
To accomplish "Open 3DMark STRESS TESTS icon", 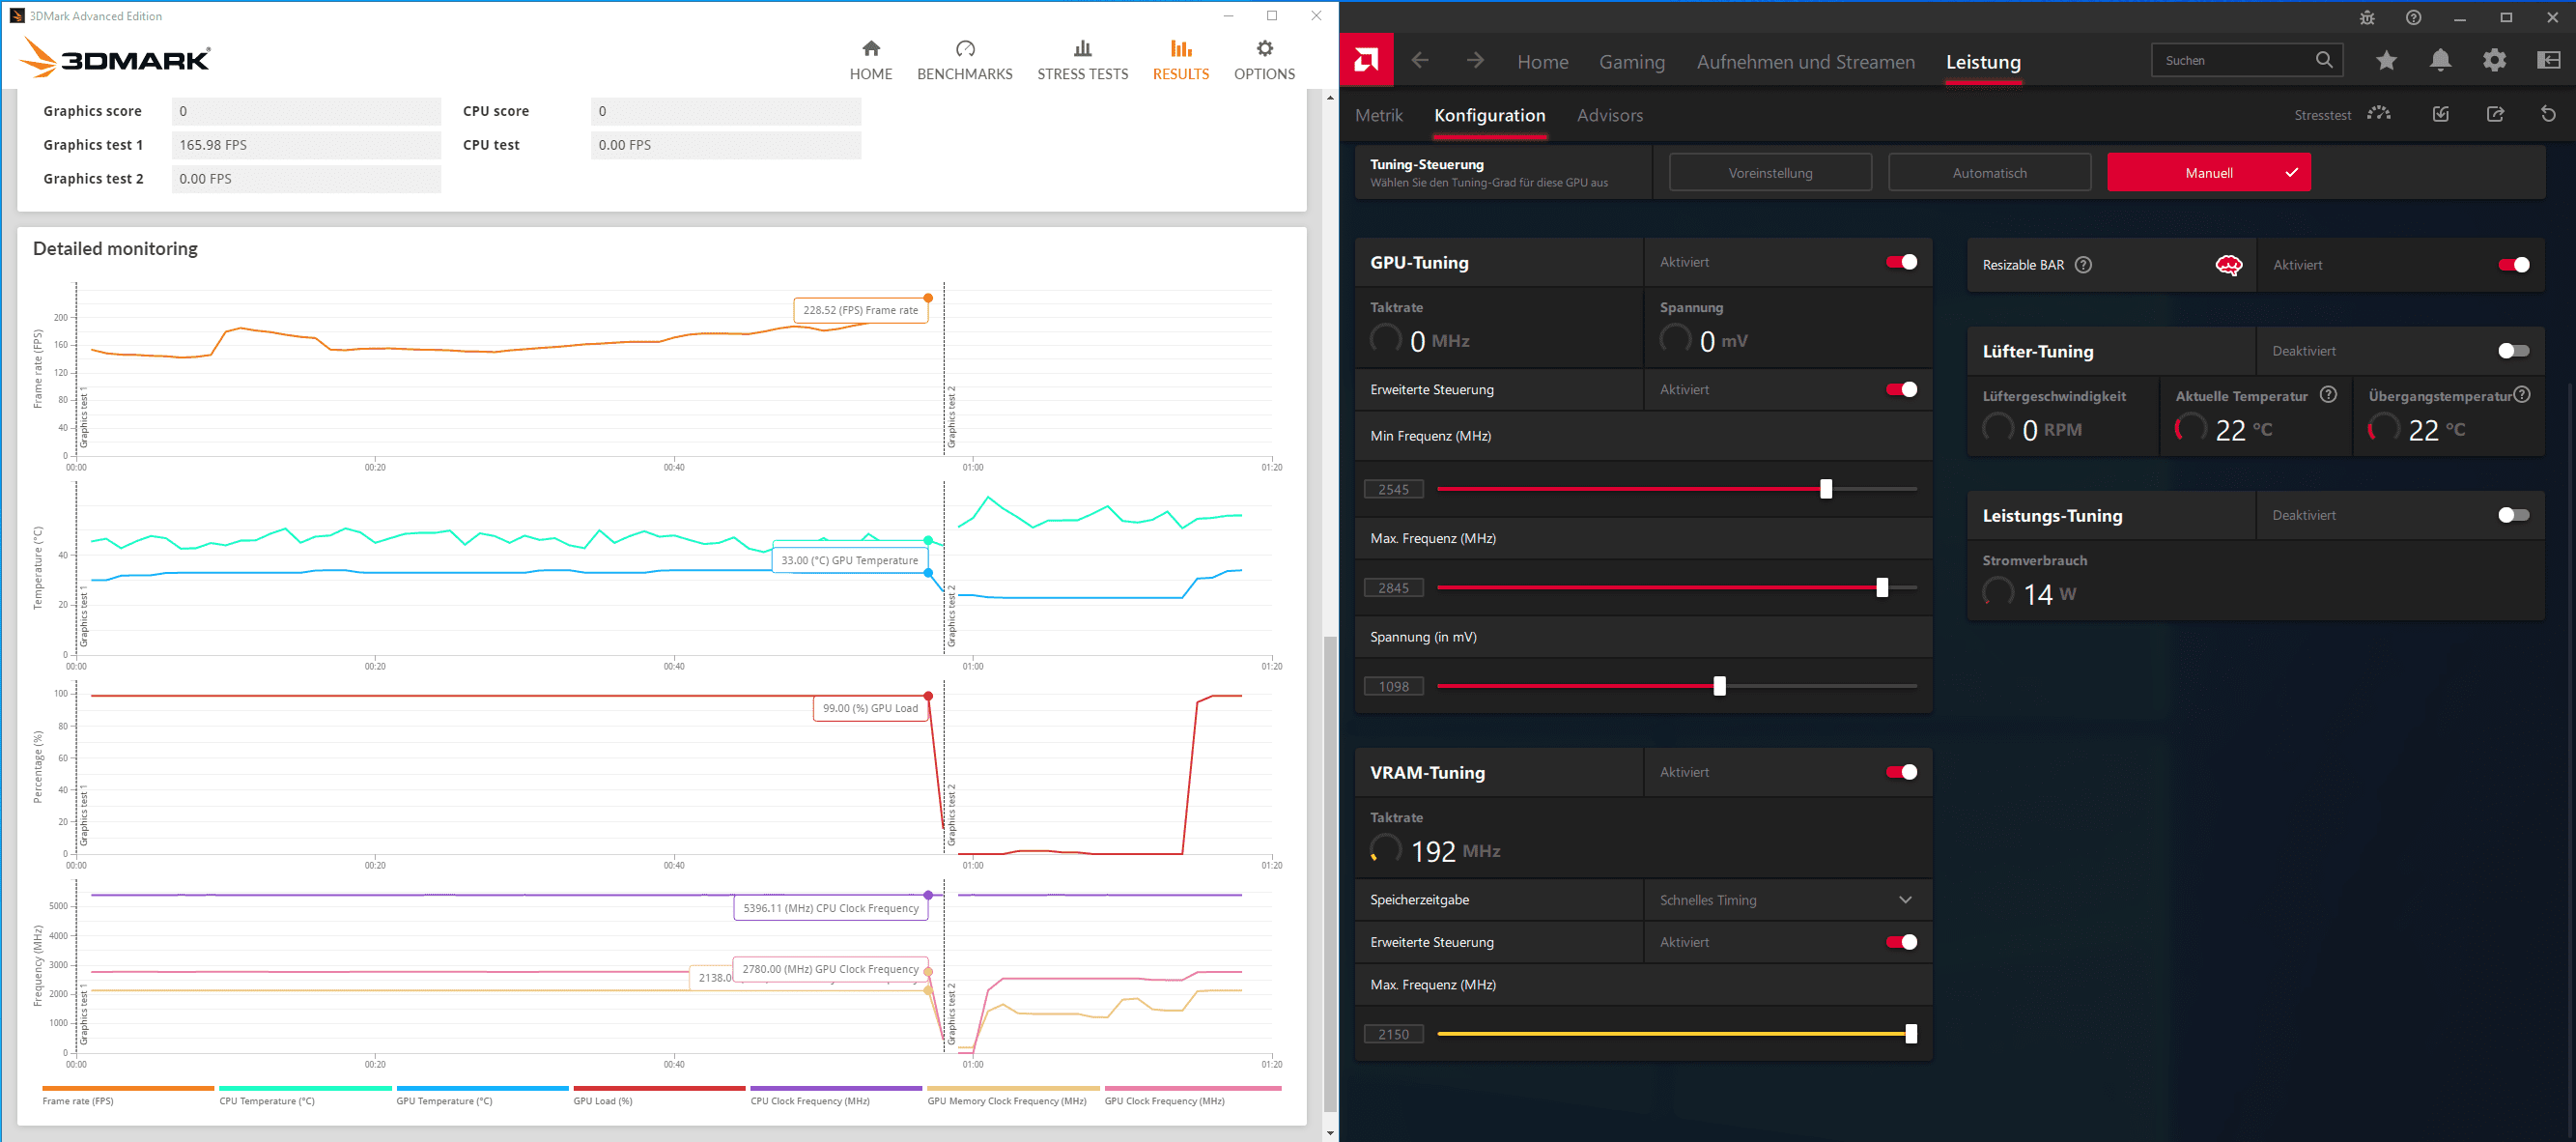I will point(1082,49).
